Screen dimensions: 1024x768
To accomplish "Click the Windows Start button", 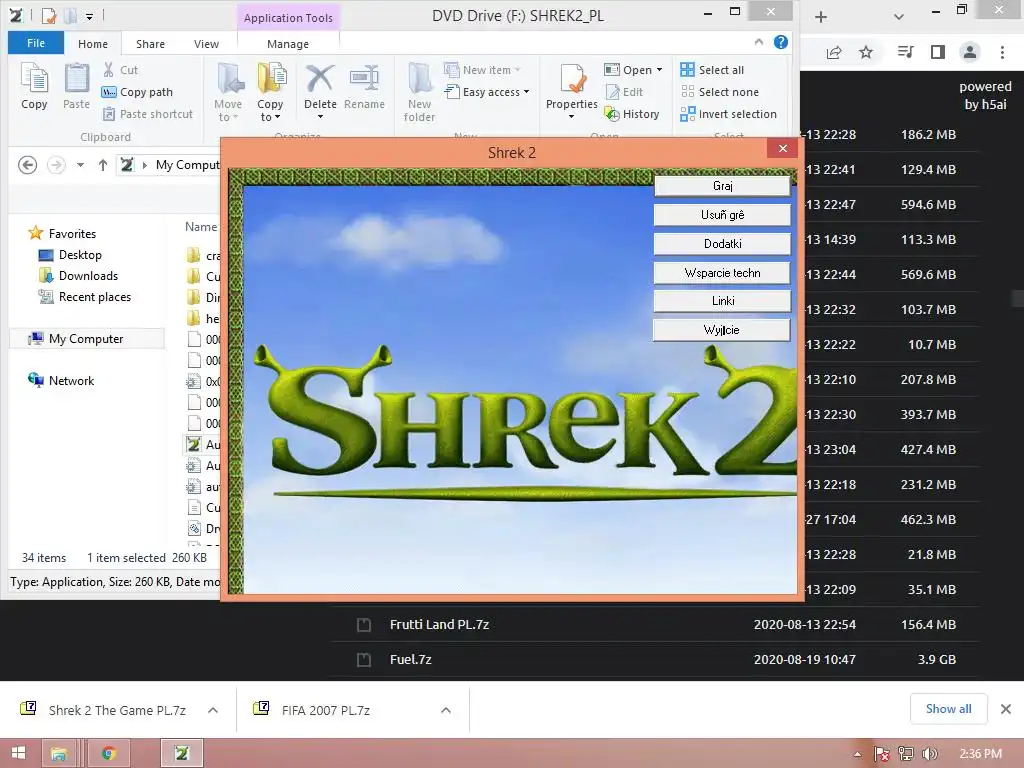I will point(18,753).
